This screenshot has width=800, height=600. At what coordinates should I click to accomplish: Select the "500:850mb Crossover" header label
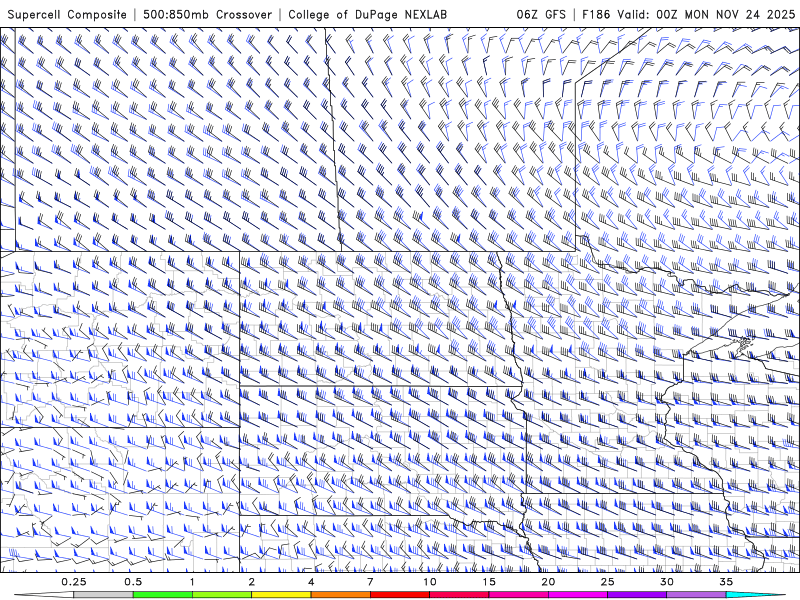(207, 15)
